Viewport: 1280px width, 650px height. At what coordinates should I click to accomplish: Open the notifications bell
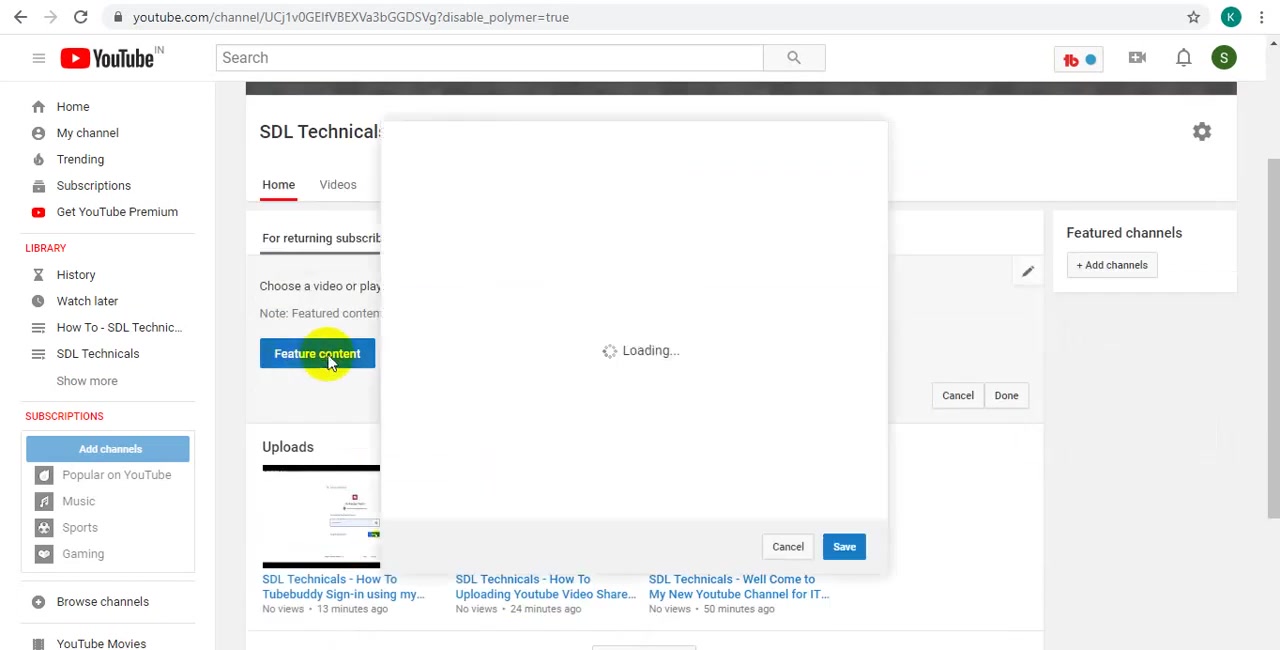[1183, 58]
